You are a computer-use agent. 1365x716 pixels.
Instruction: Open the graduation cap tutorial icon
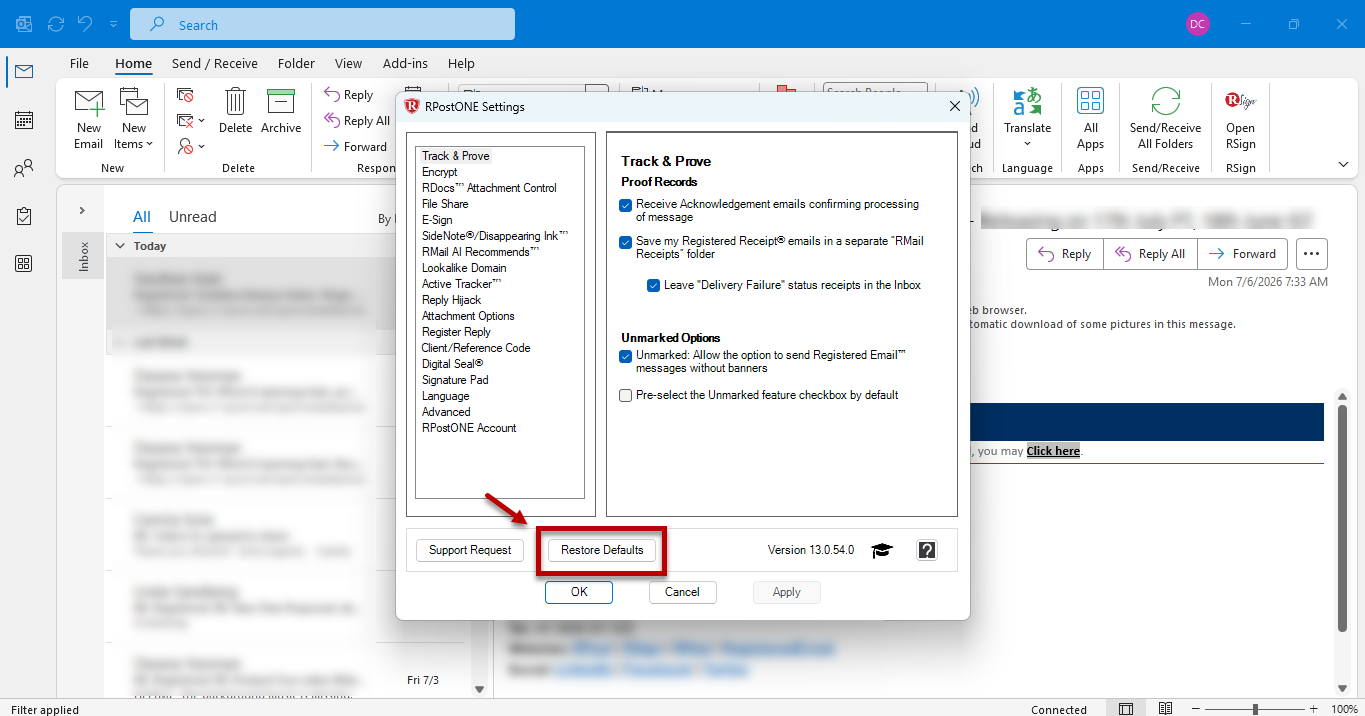pos(881,550)
